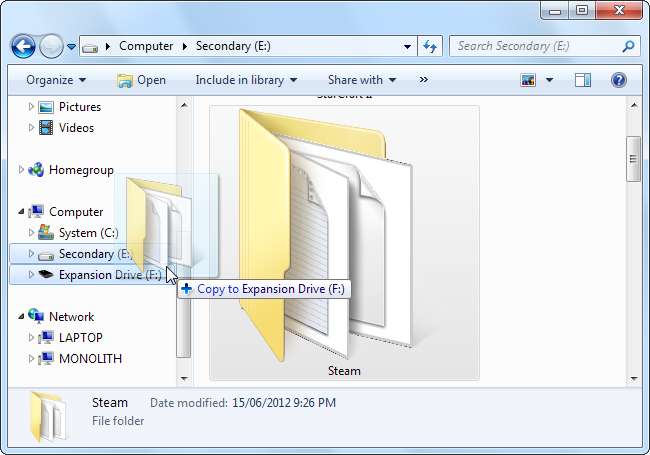Show more toolbar commands chevron

(423, 80)
